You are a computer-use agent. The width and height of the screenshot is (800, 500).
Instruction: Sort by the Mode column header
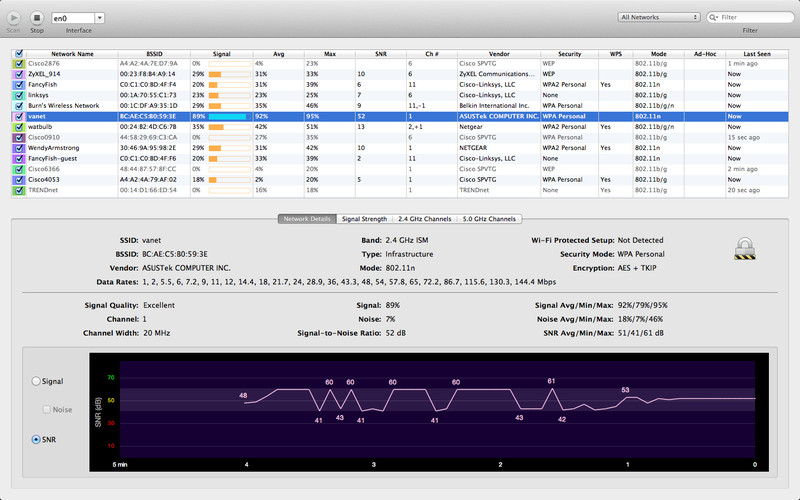pyautogui.click(x=658, y=54)
